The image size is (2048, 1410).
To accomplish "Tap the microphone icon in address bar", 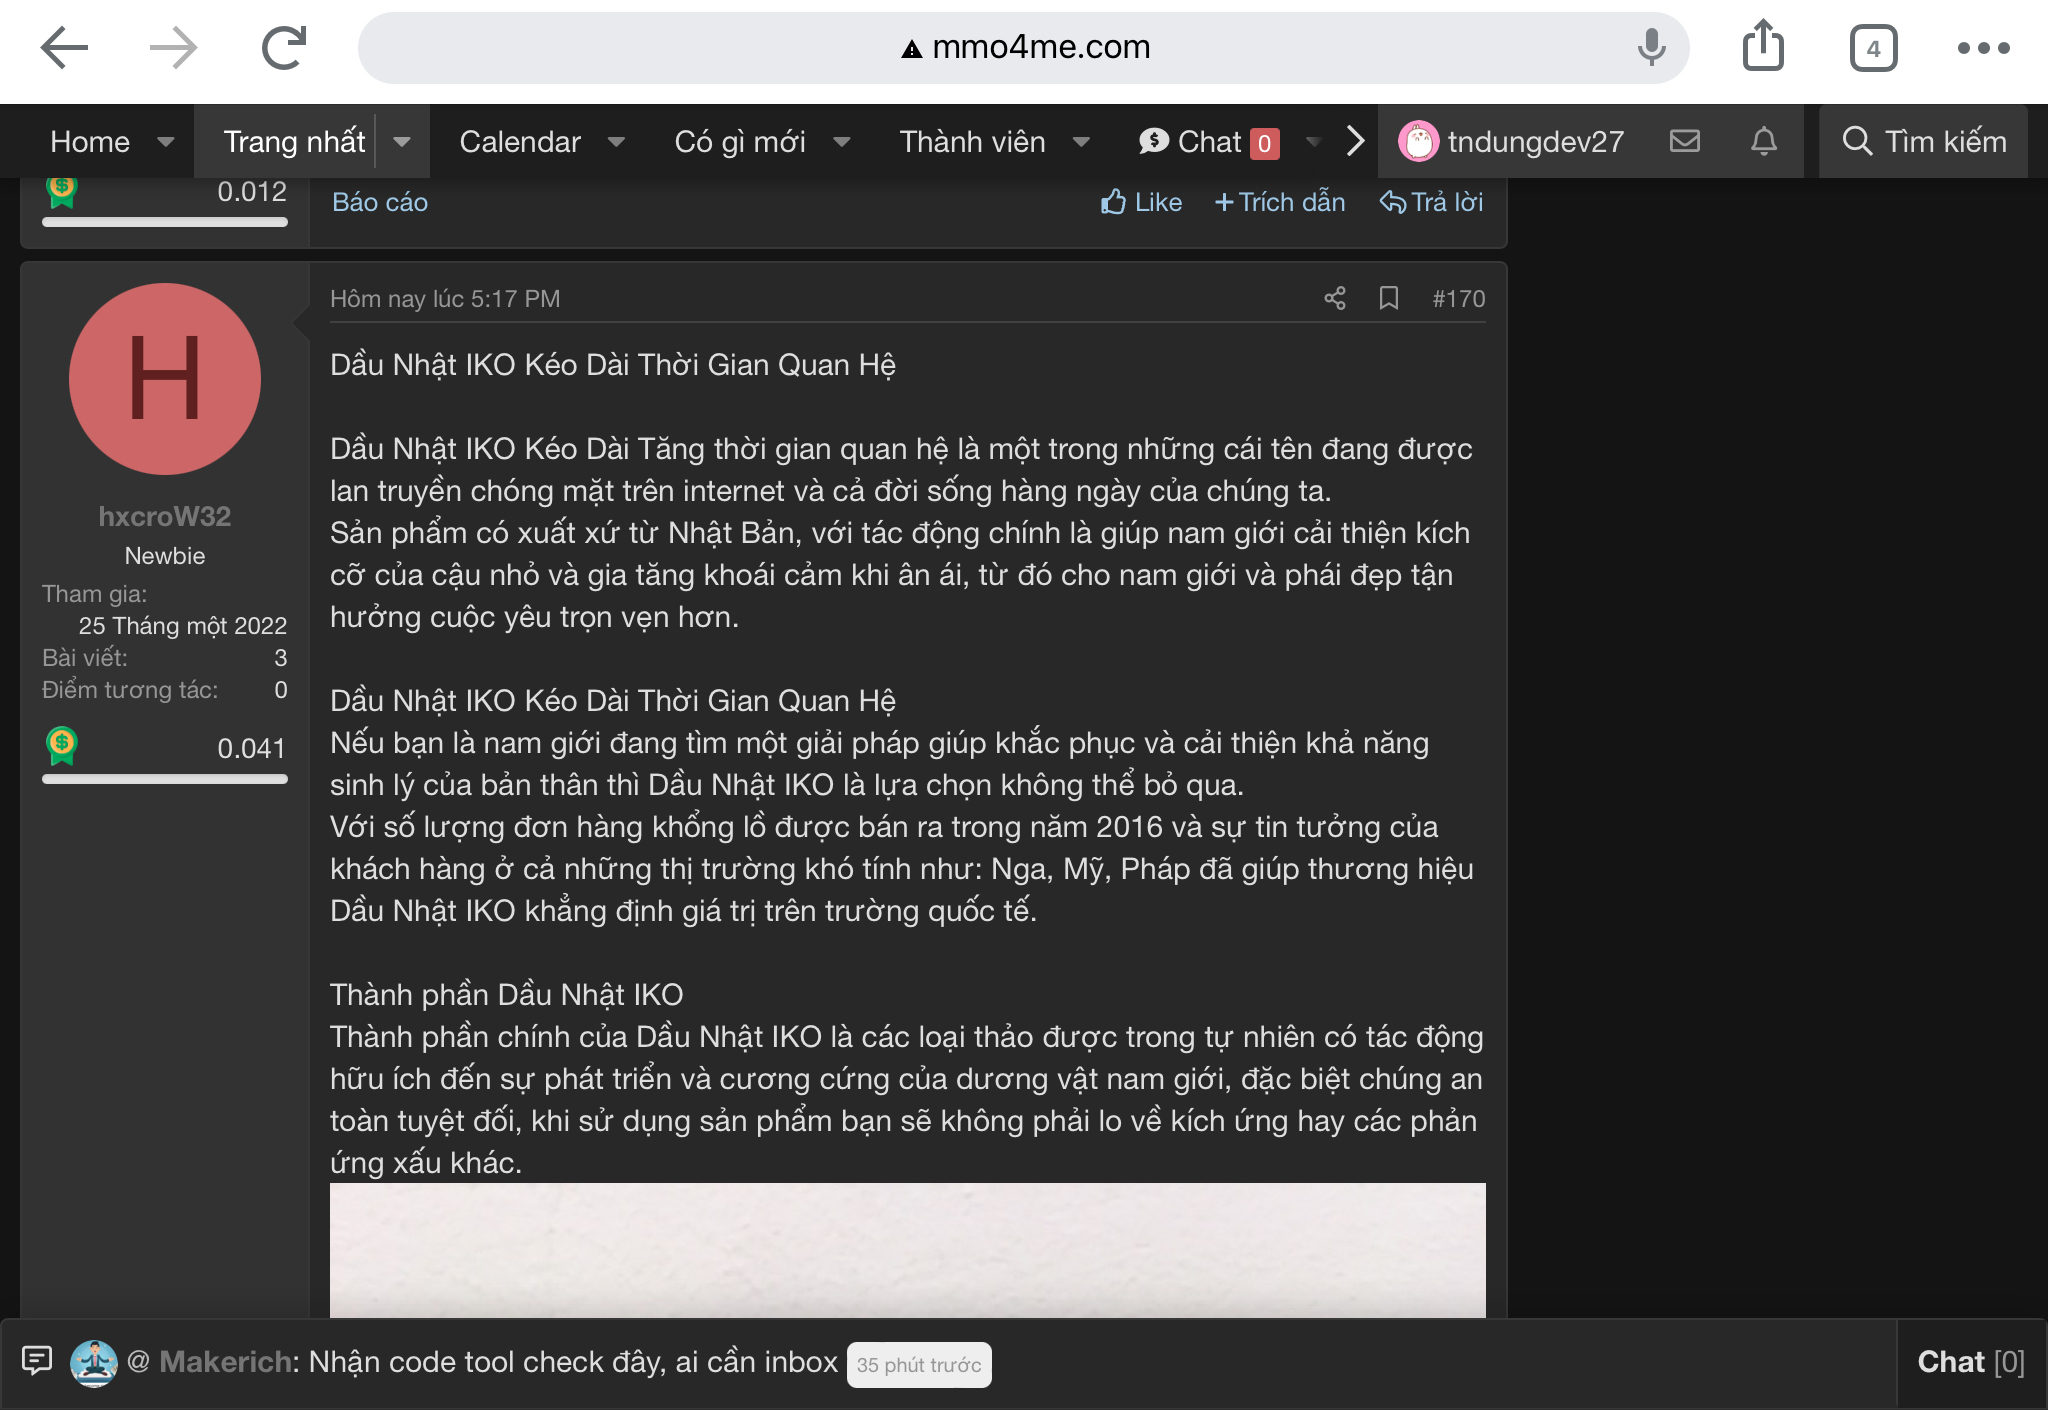I will pyautogui.click(x=1651, y=47).
